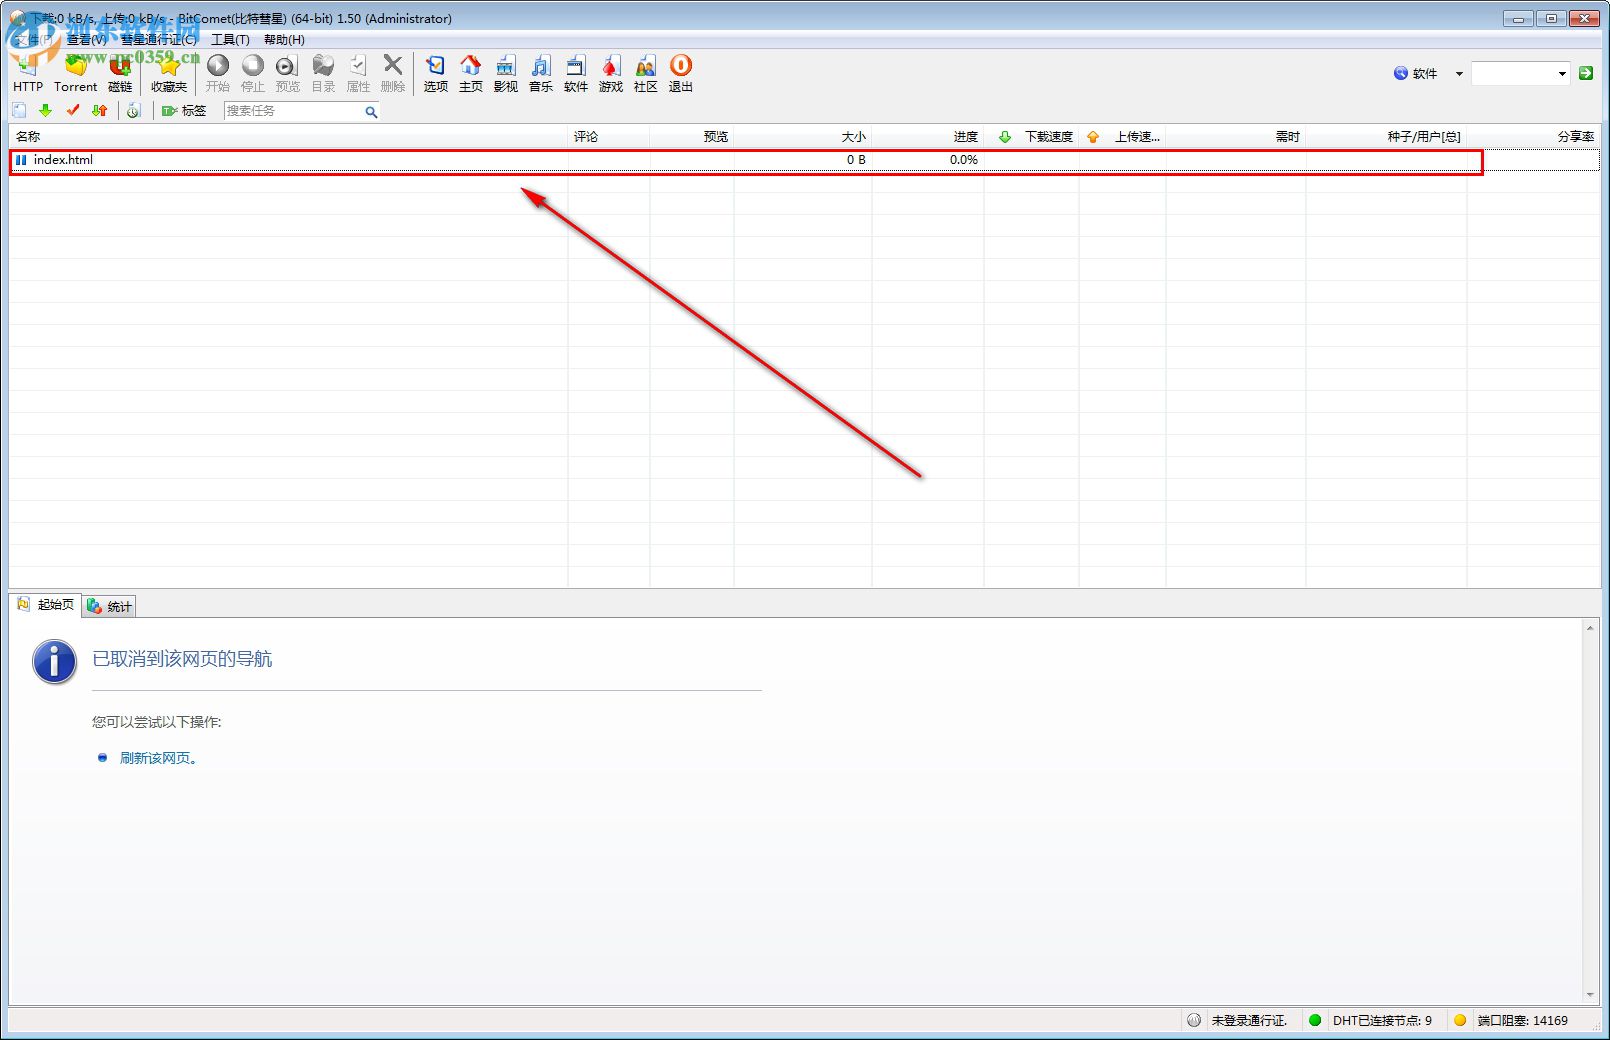1610x1040 pixels.
Task: Sort by 进度 column header
Action: tap(928, 137)
